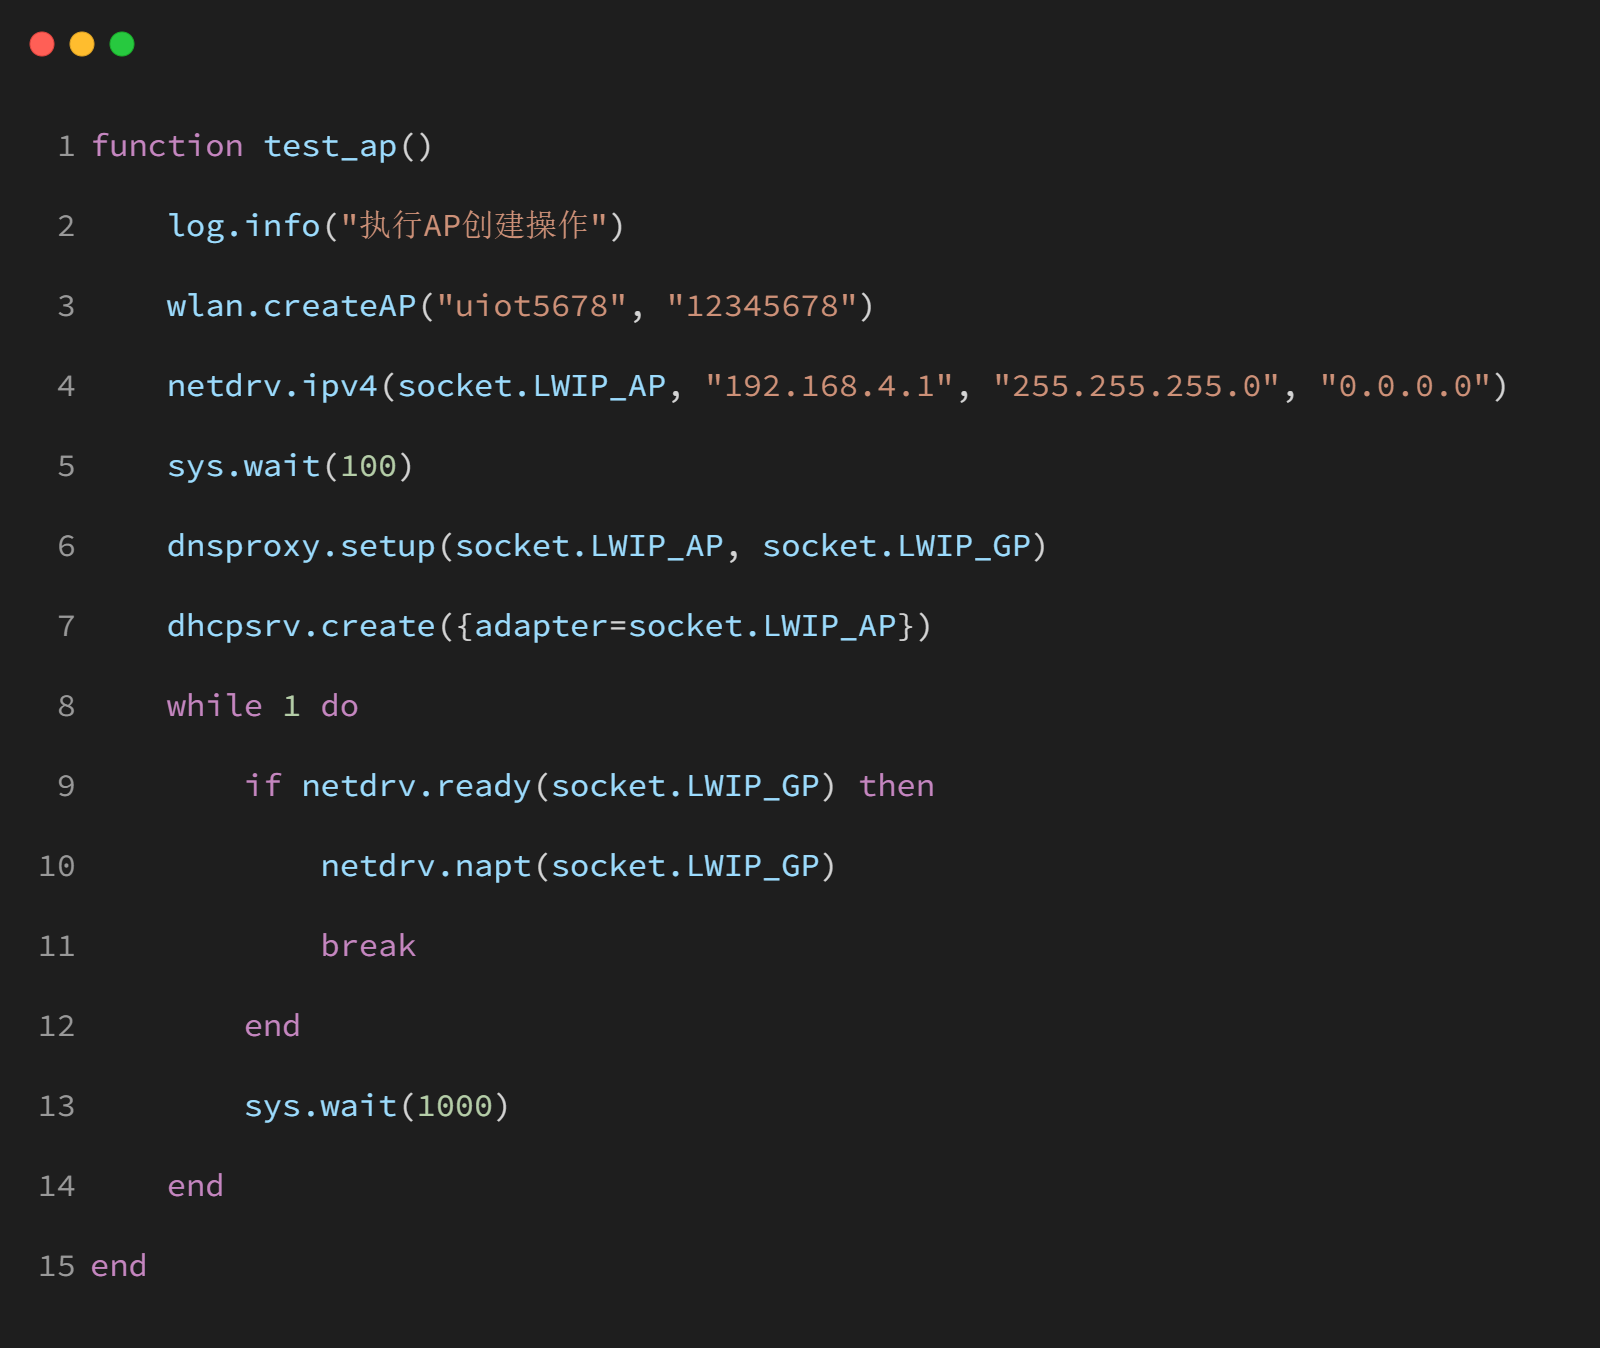Click the break keyword on line 11

pos(368,946)
